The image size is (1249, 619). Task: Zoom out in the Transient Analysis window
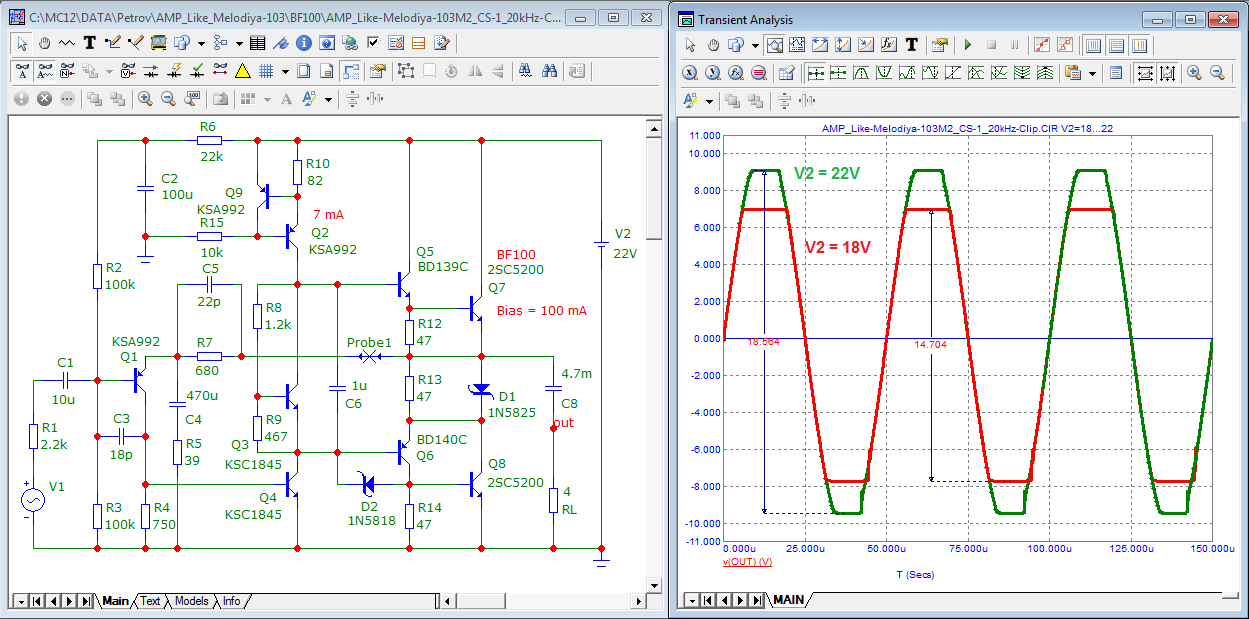pos(1217,73)
